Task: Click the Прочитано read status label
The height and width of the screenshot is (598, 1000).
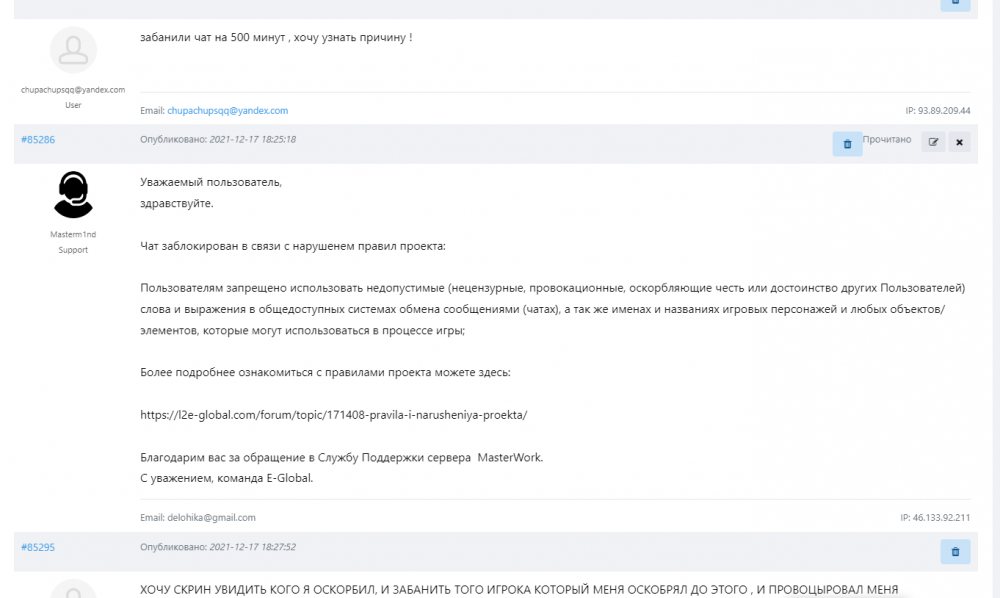Action: click(887, 140)
